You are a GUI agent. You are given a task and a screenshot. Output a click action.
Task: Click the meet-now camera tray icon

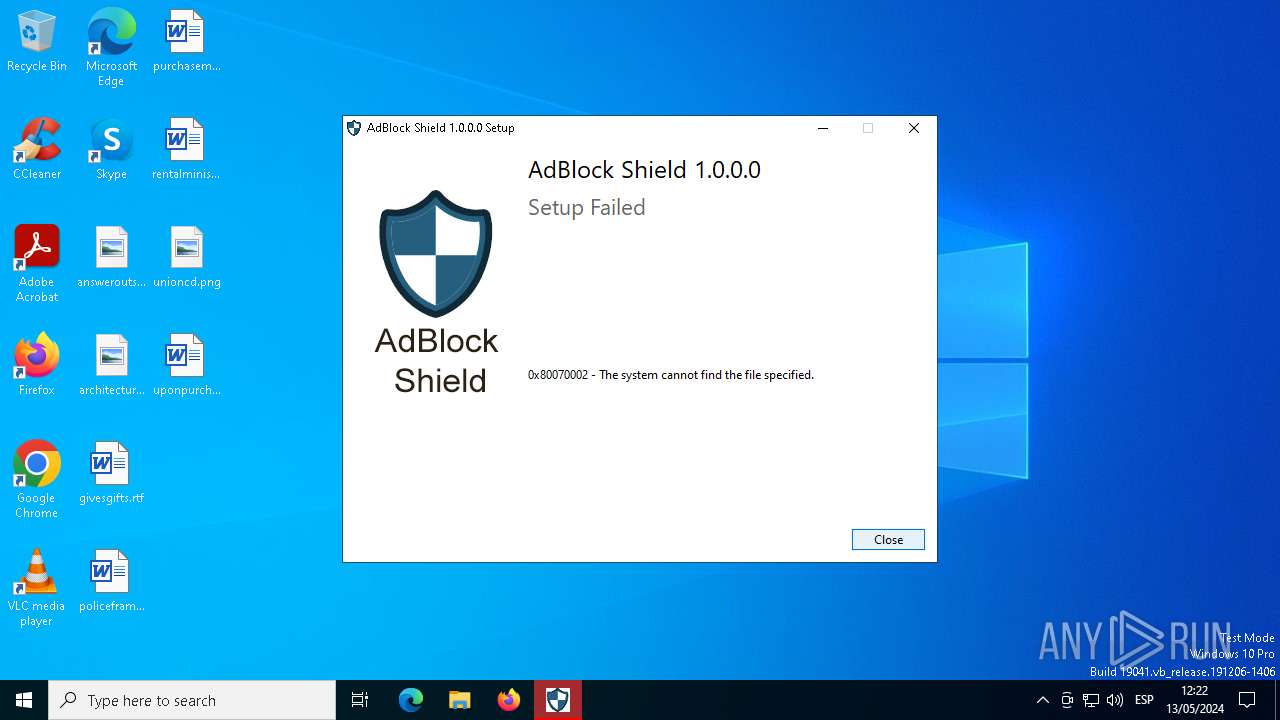(x=1067, y=700)
